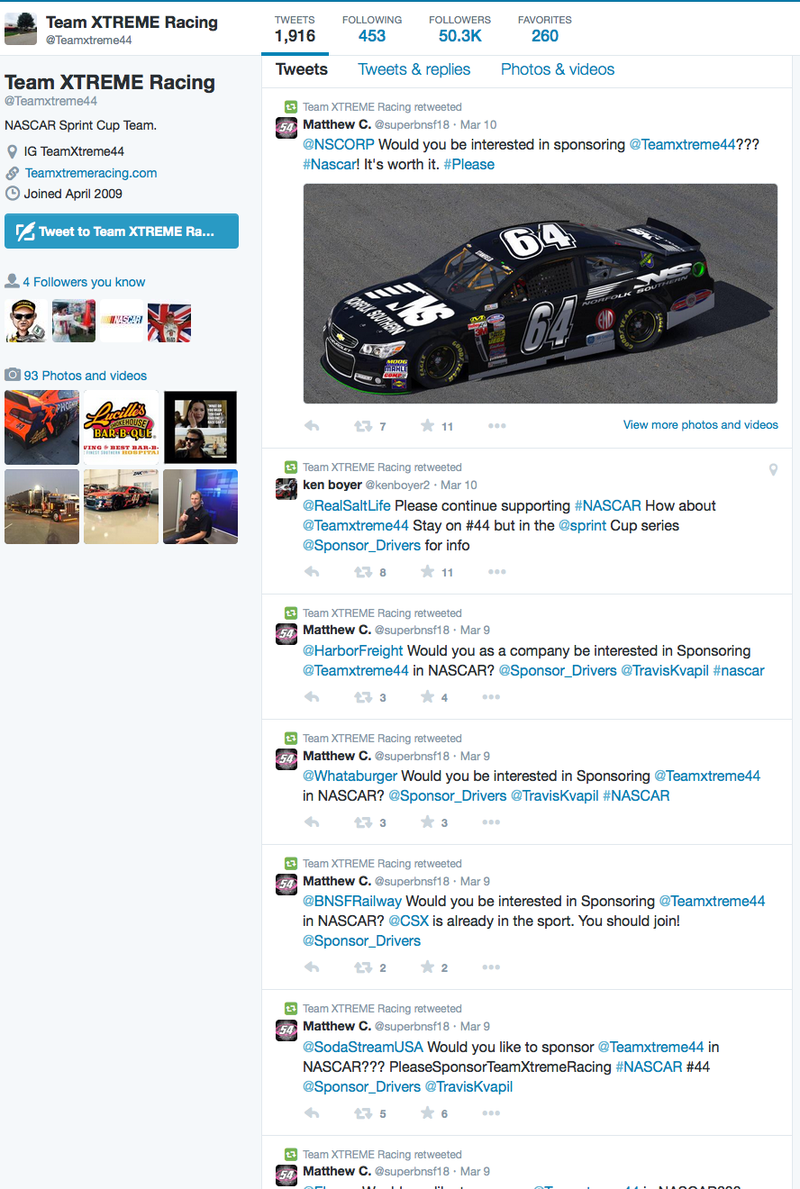Open more options on SodaStreamUSA tweet
800x1189 pixels.
click(491, 1113)
